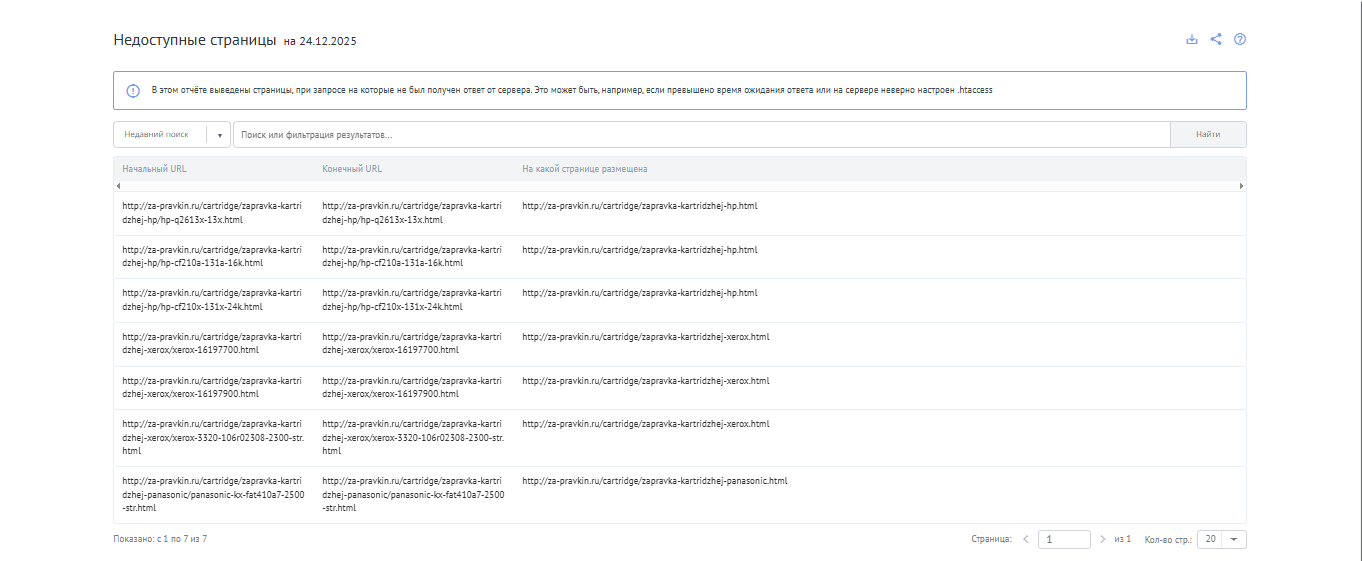Open final URL xerox-3320-106r02308-2300-str.html
Image resolution: width=1362 pixels, height=561 pixels.
pyautogui.click(x=413, y=437)
